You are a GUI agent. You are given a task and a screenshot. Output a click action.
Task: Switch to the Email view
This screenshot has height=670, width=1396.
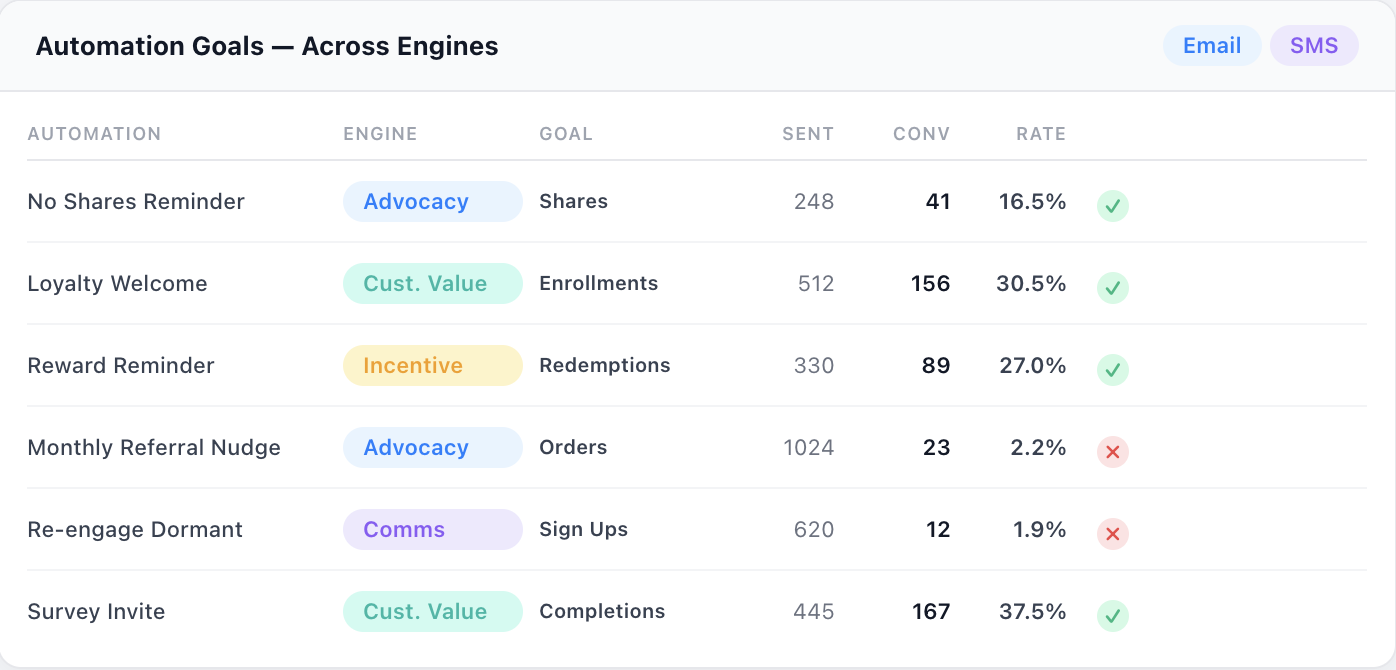(x=1211, y=45)
